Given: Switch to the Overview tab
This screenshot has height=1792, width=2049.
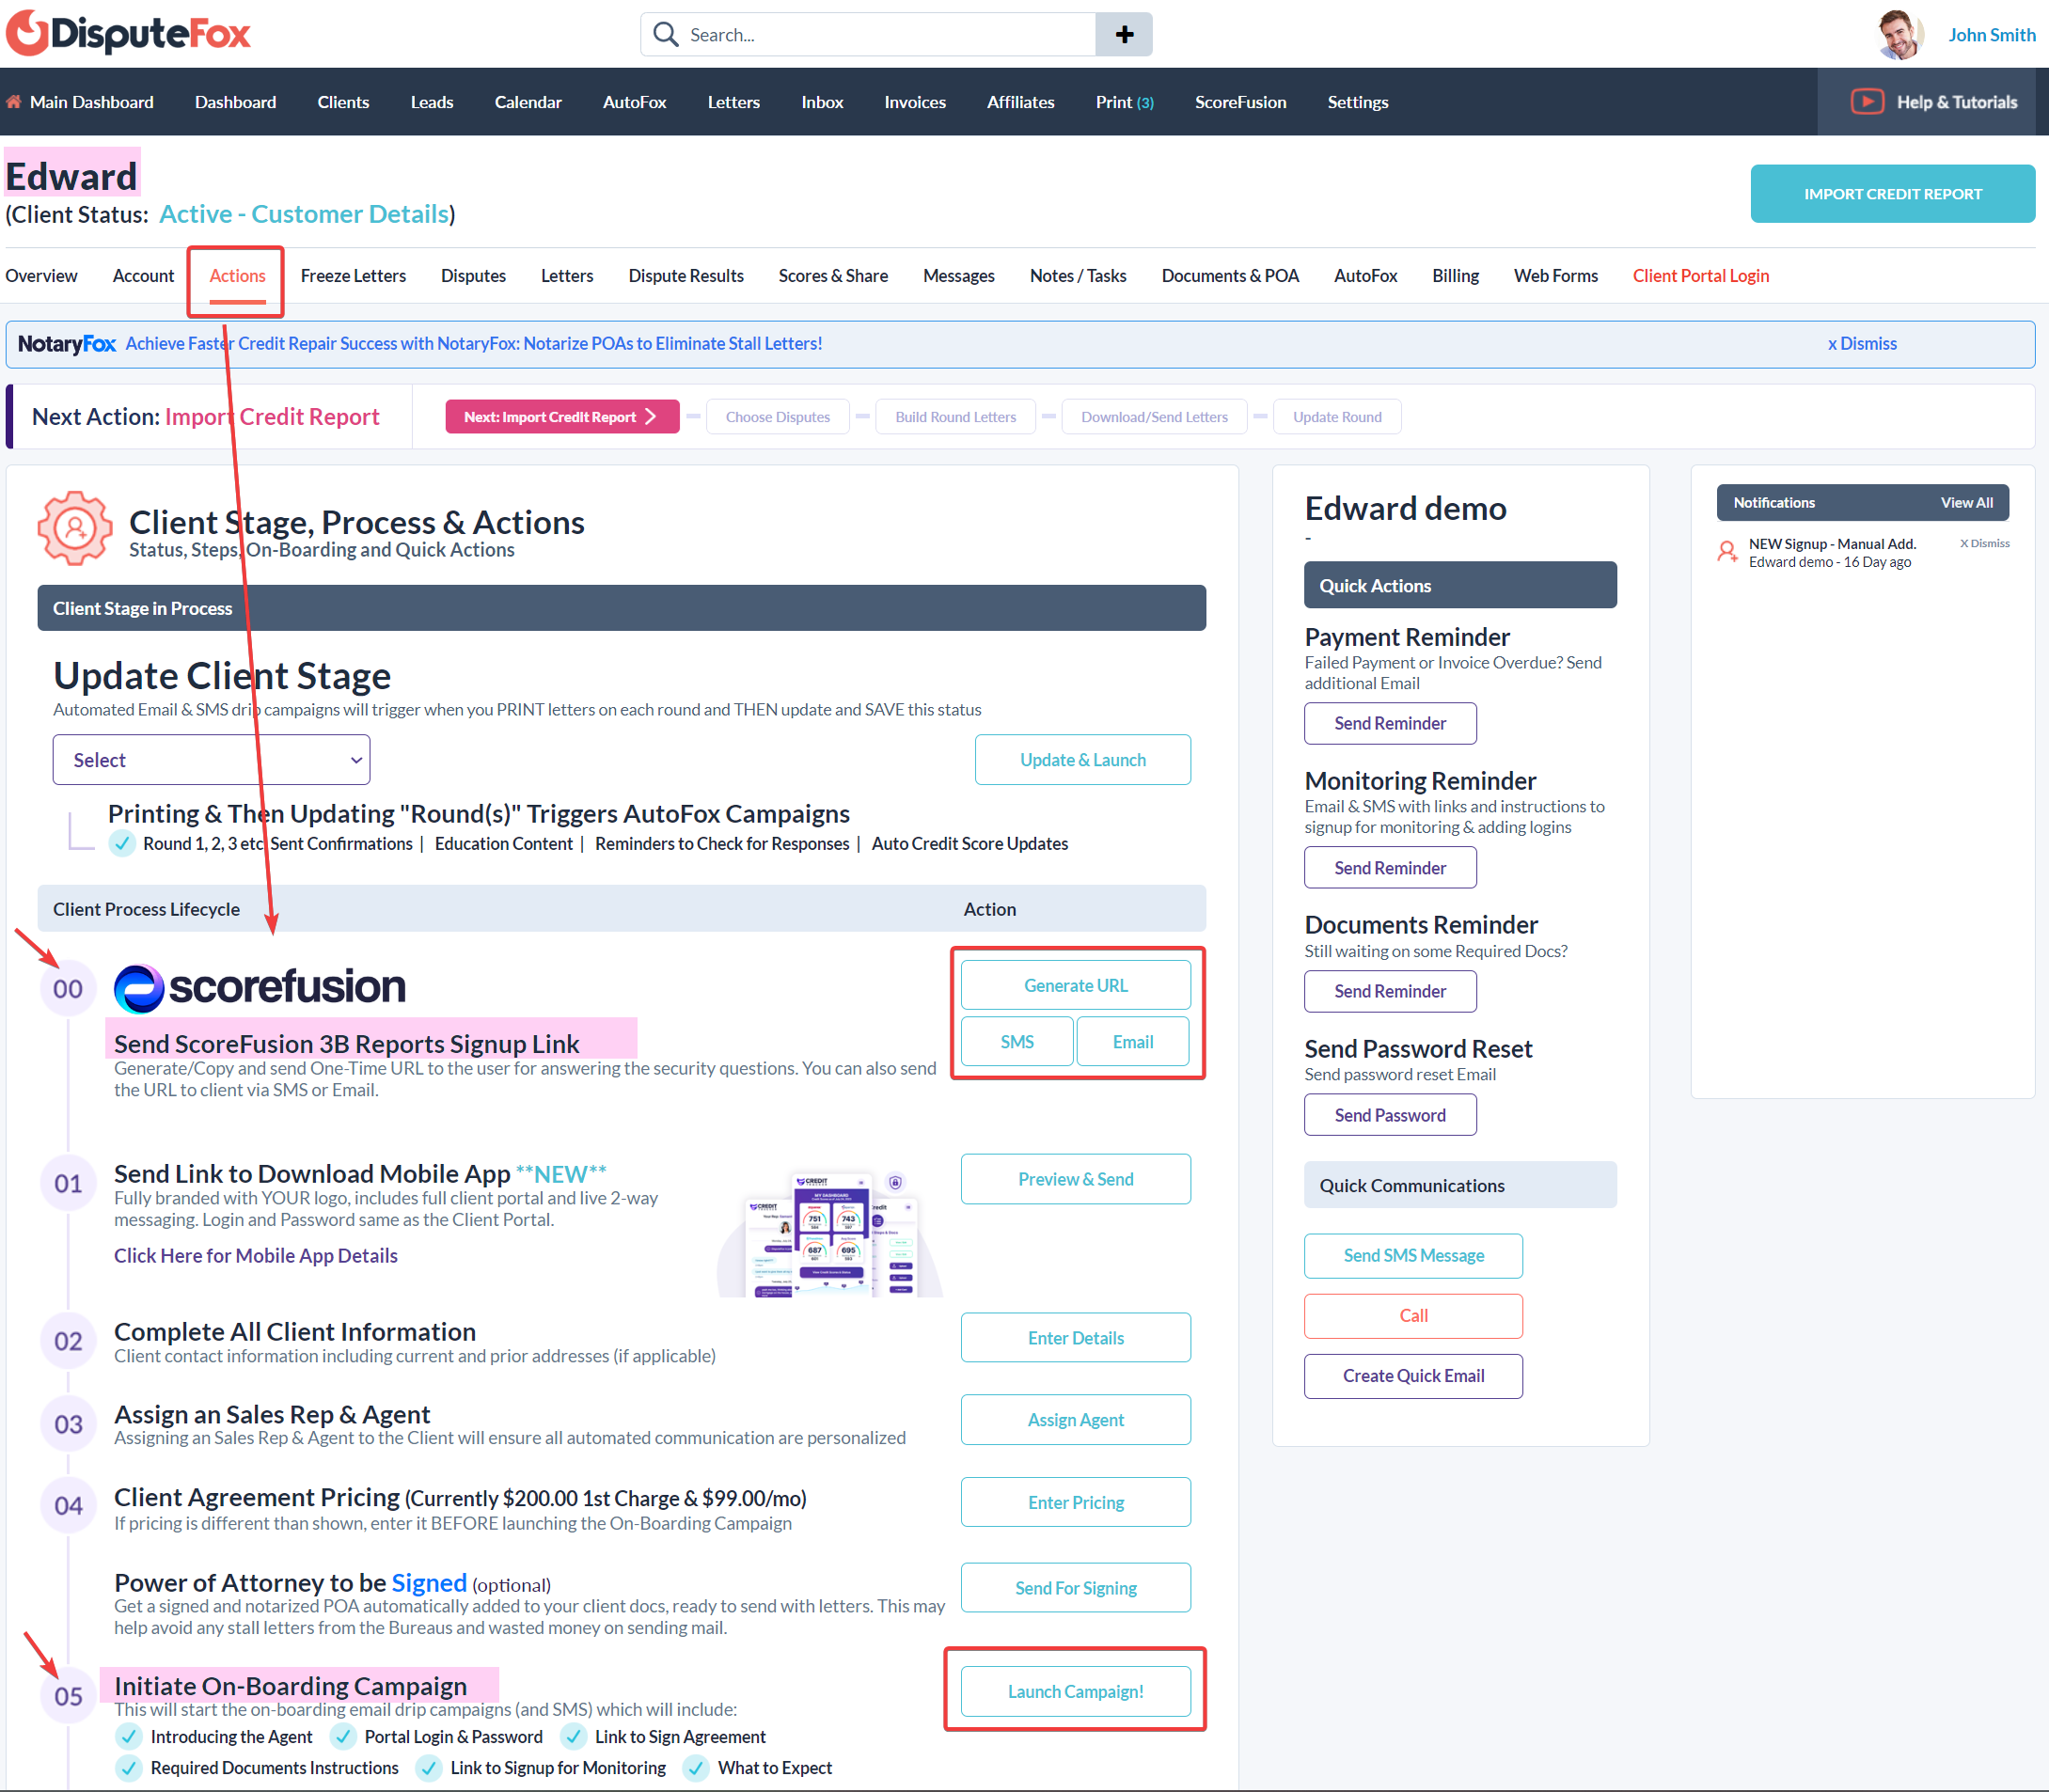Looking at the screenshot, I should 41,276.
